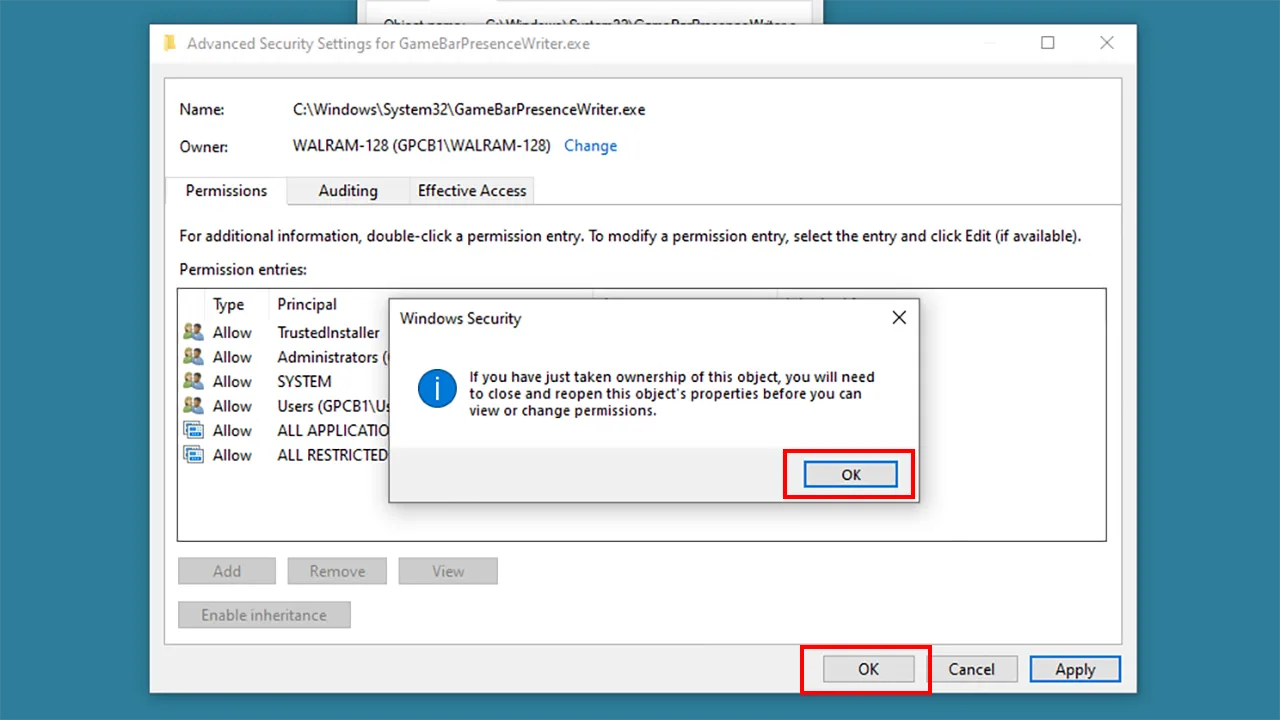Click the user group icon beside TrustedInstaller

[x=193, y=332]
